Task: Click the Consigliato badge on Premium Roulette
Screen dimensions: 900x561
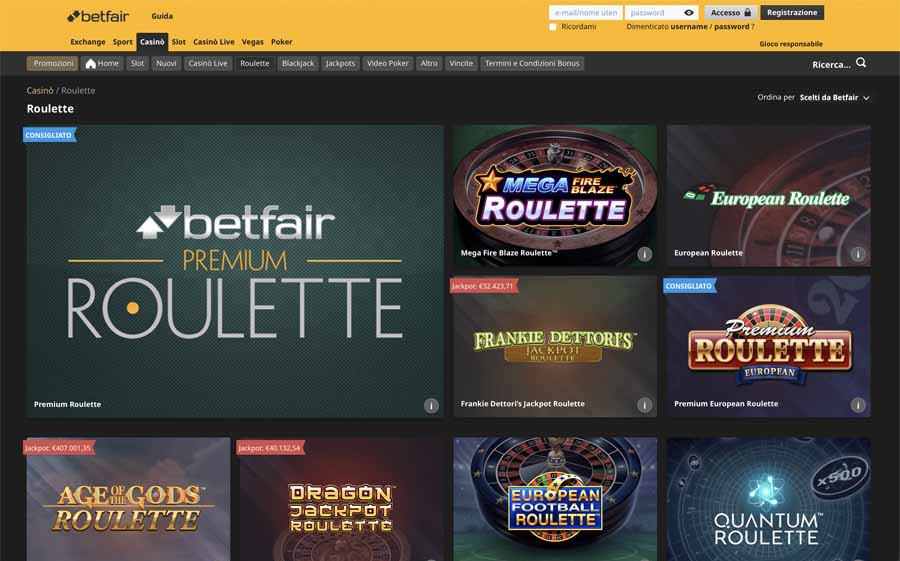Action: (x=49, y=136)
